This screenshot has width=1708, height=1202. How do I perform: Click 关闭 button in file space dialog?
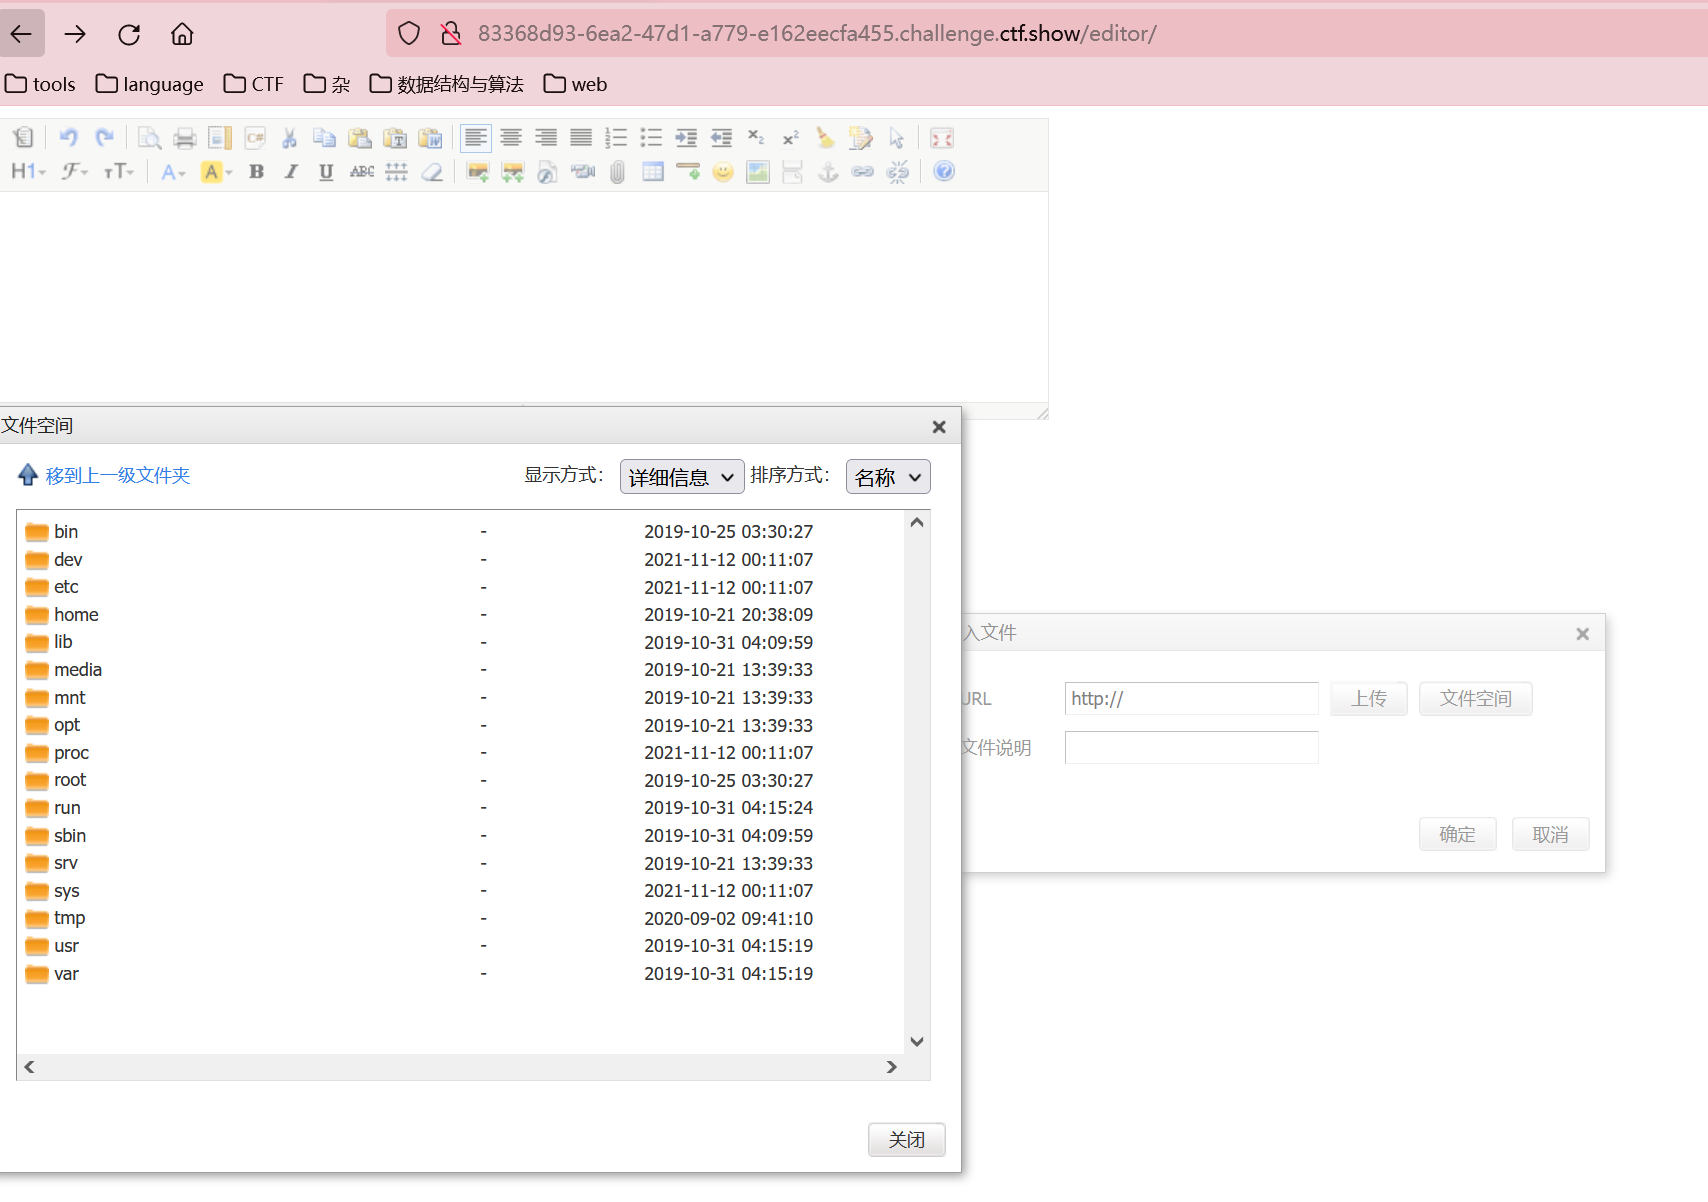(906, 1140)
